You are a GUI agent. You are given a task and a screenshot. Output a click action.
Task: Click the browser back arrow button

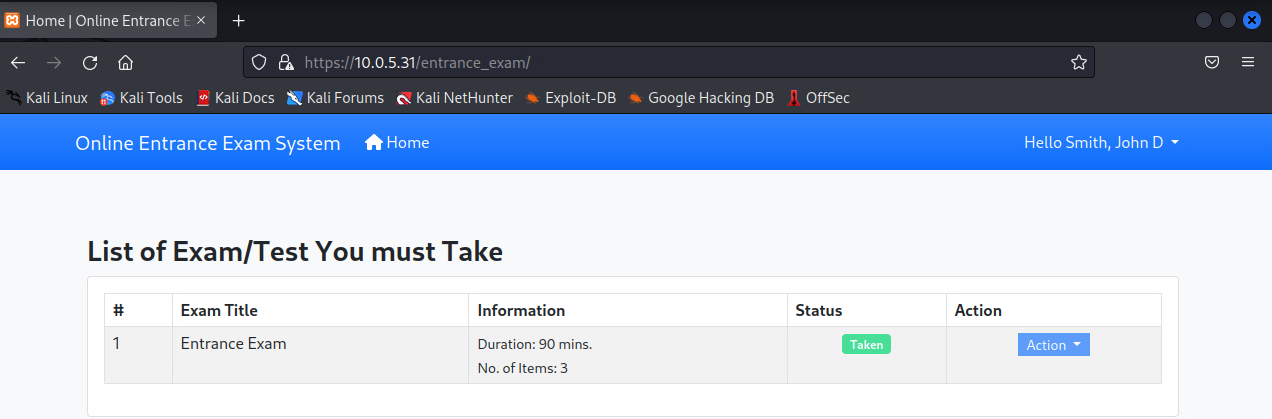[18, 62]
